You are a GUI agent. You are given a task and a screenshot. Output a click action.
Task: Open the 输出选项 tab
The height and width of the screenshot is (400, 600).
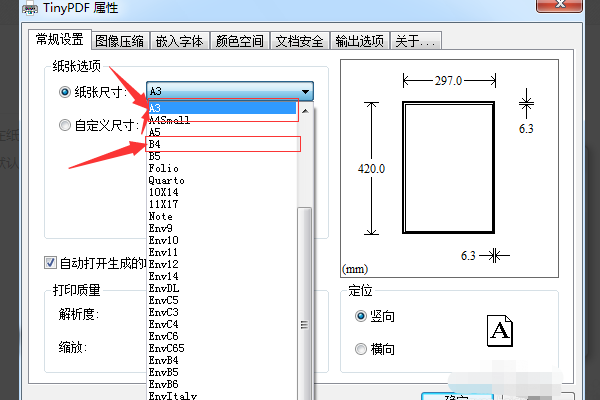coord(360,41)
